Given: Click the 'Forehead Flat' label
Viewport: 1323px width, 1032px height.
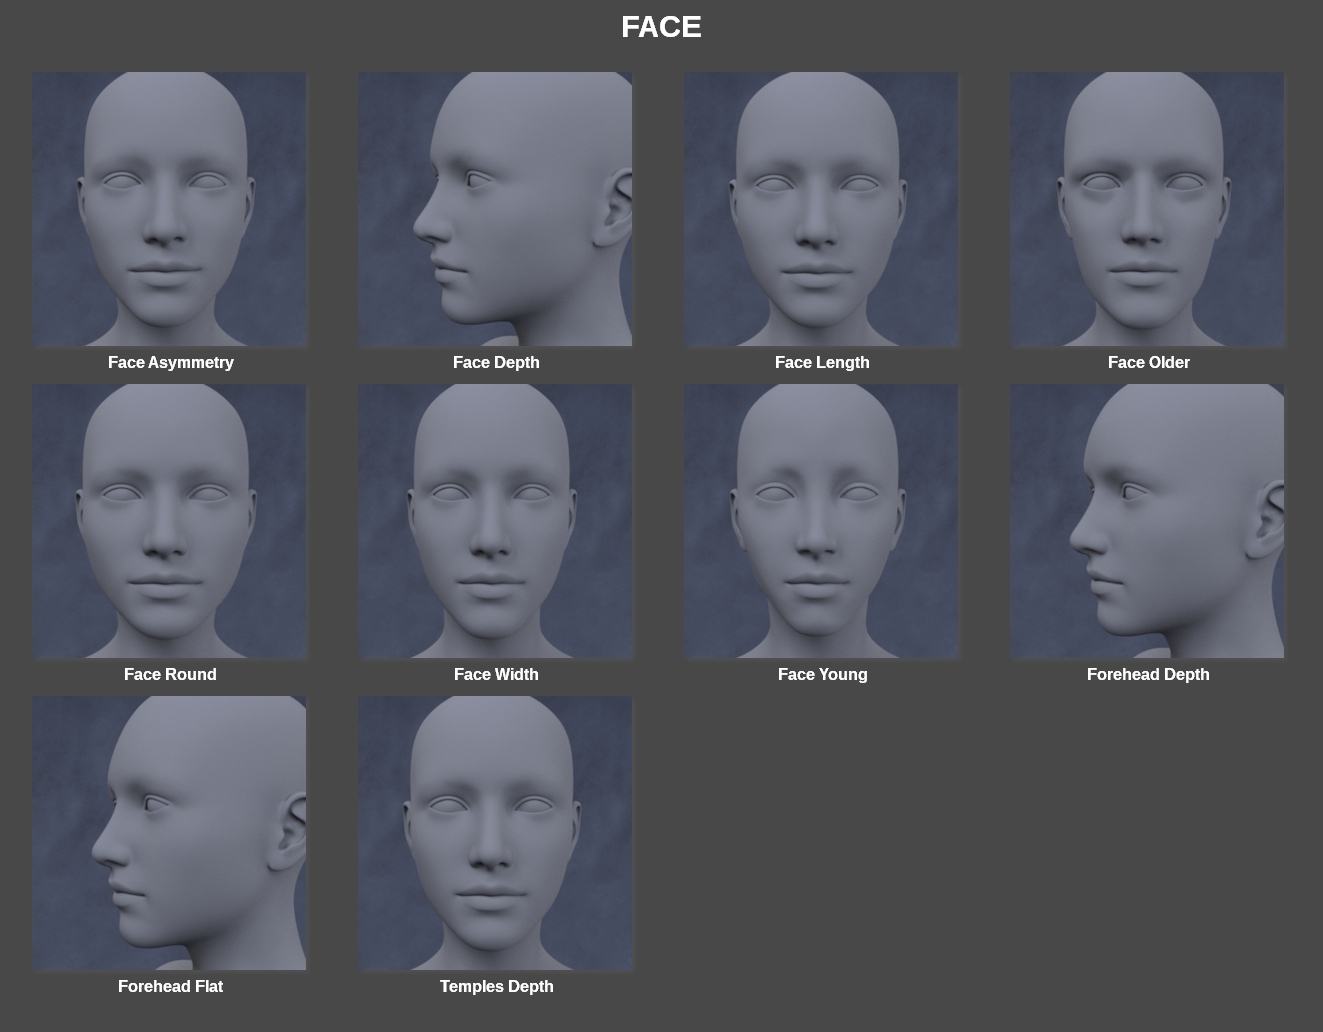Looking at the screenshot, I should coord(170,987).
